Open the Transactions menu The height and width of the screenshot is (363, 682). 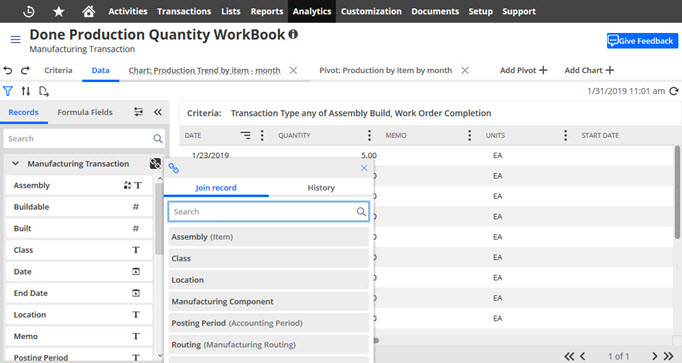coord(184,11)
